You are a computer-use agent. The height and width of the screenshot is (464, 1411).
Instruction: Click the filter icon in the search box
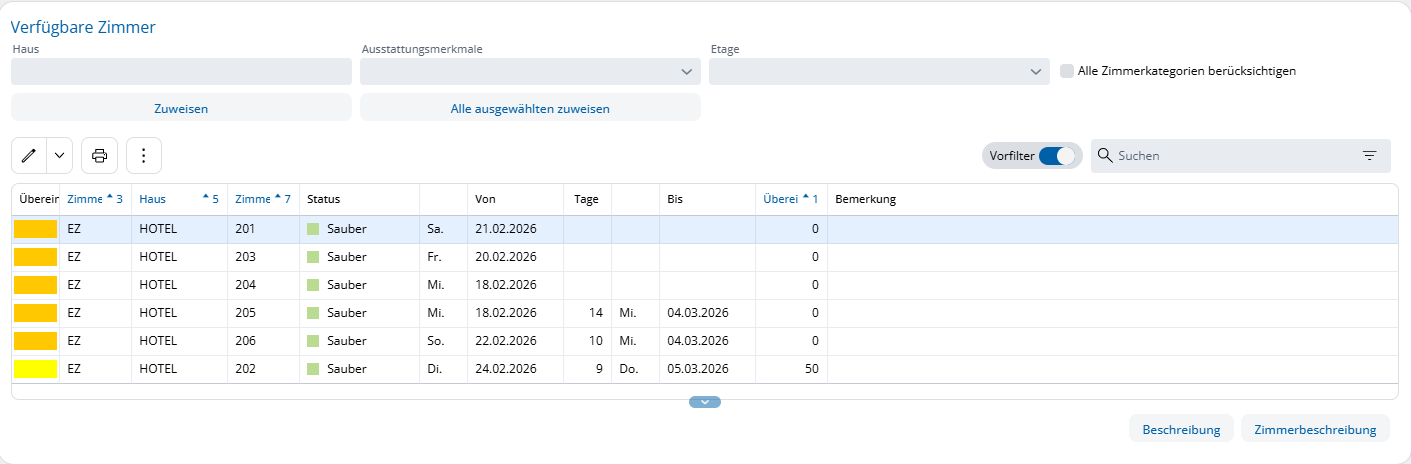tap(1369, 156)
